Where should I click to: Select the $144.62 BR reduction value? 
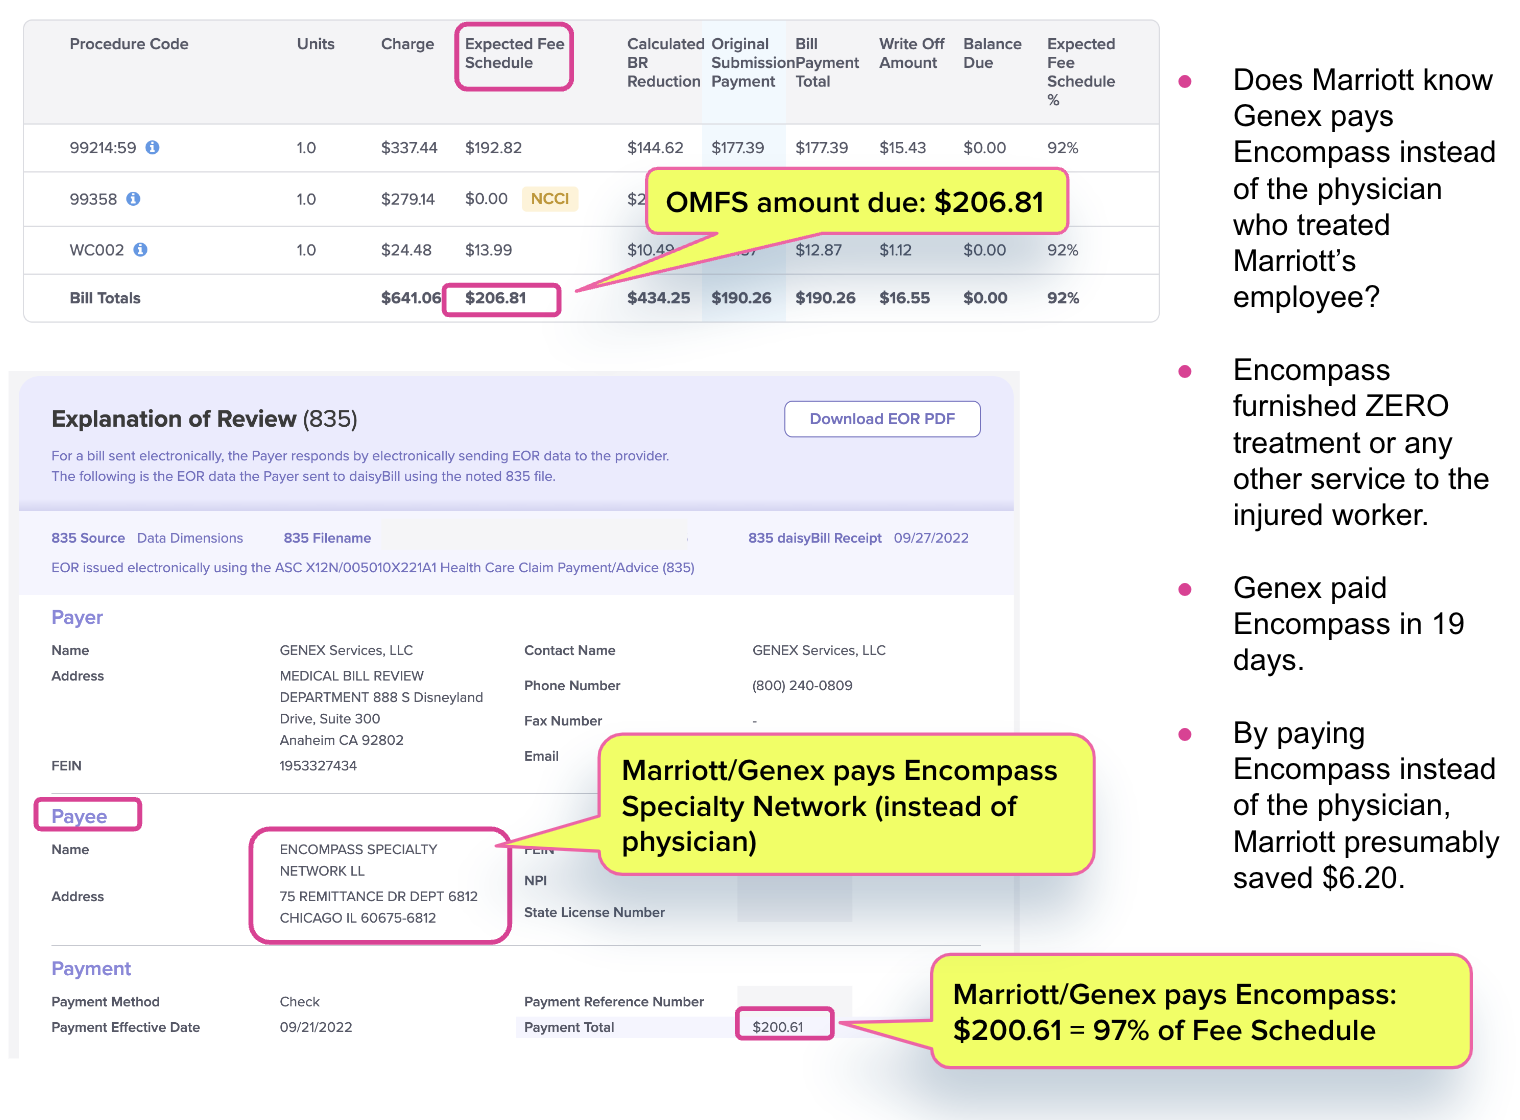(655, 148)
